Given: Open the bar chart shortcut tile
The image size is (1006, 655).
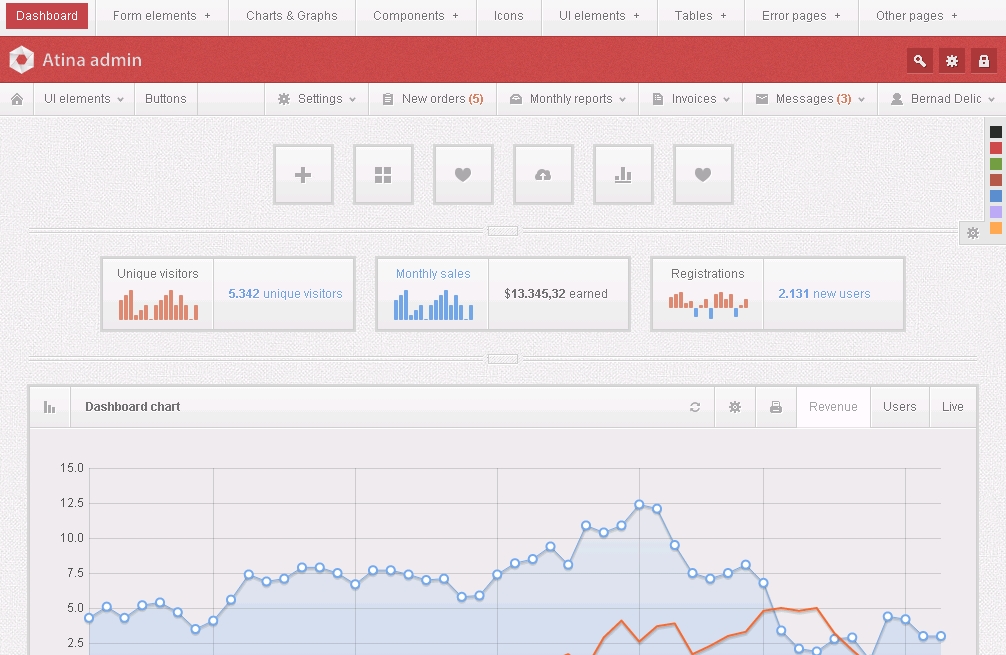Looking at the screenshot, I should [x=623, y=175].
